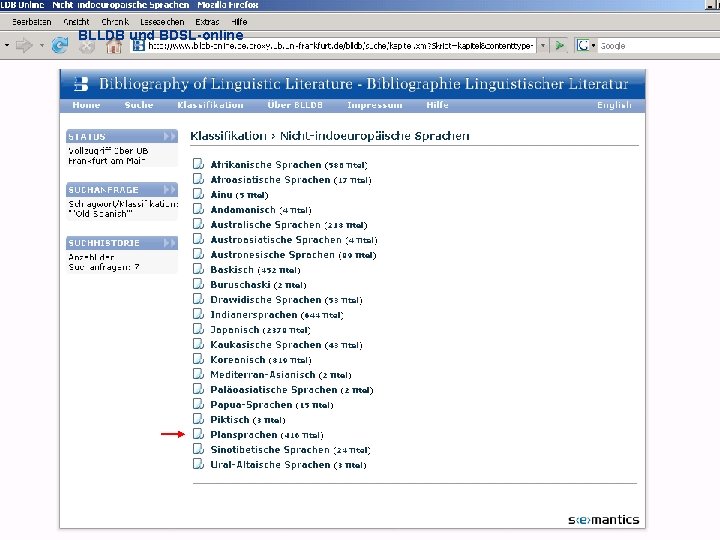Click the Klassifikation breadcrumb link
The width and height of the screenshot is (720, 540).
point(228,136)
